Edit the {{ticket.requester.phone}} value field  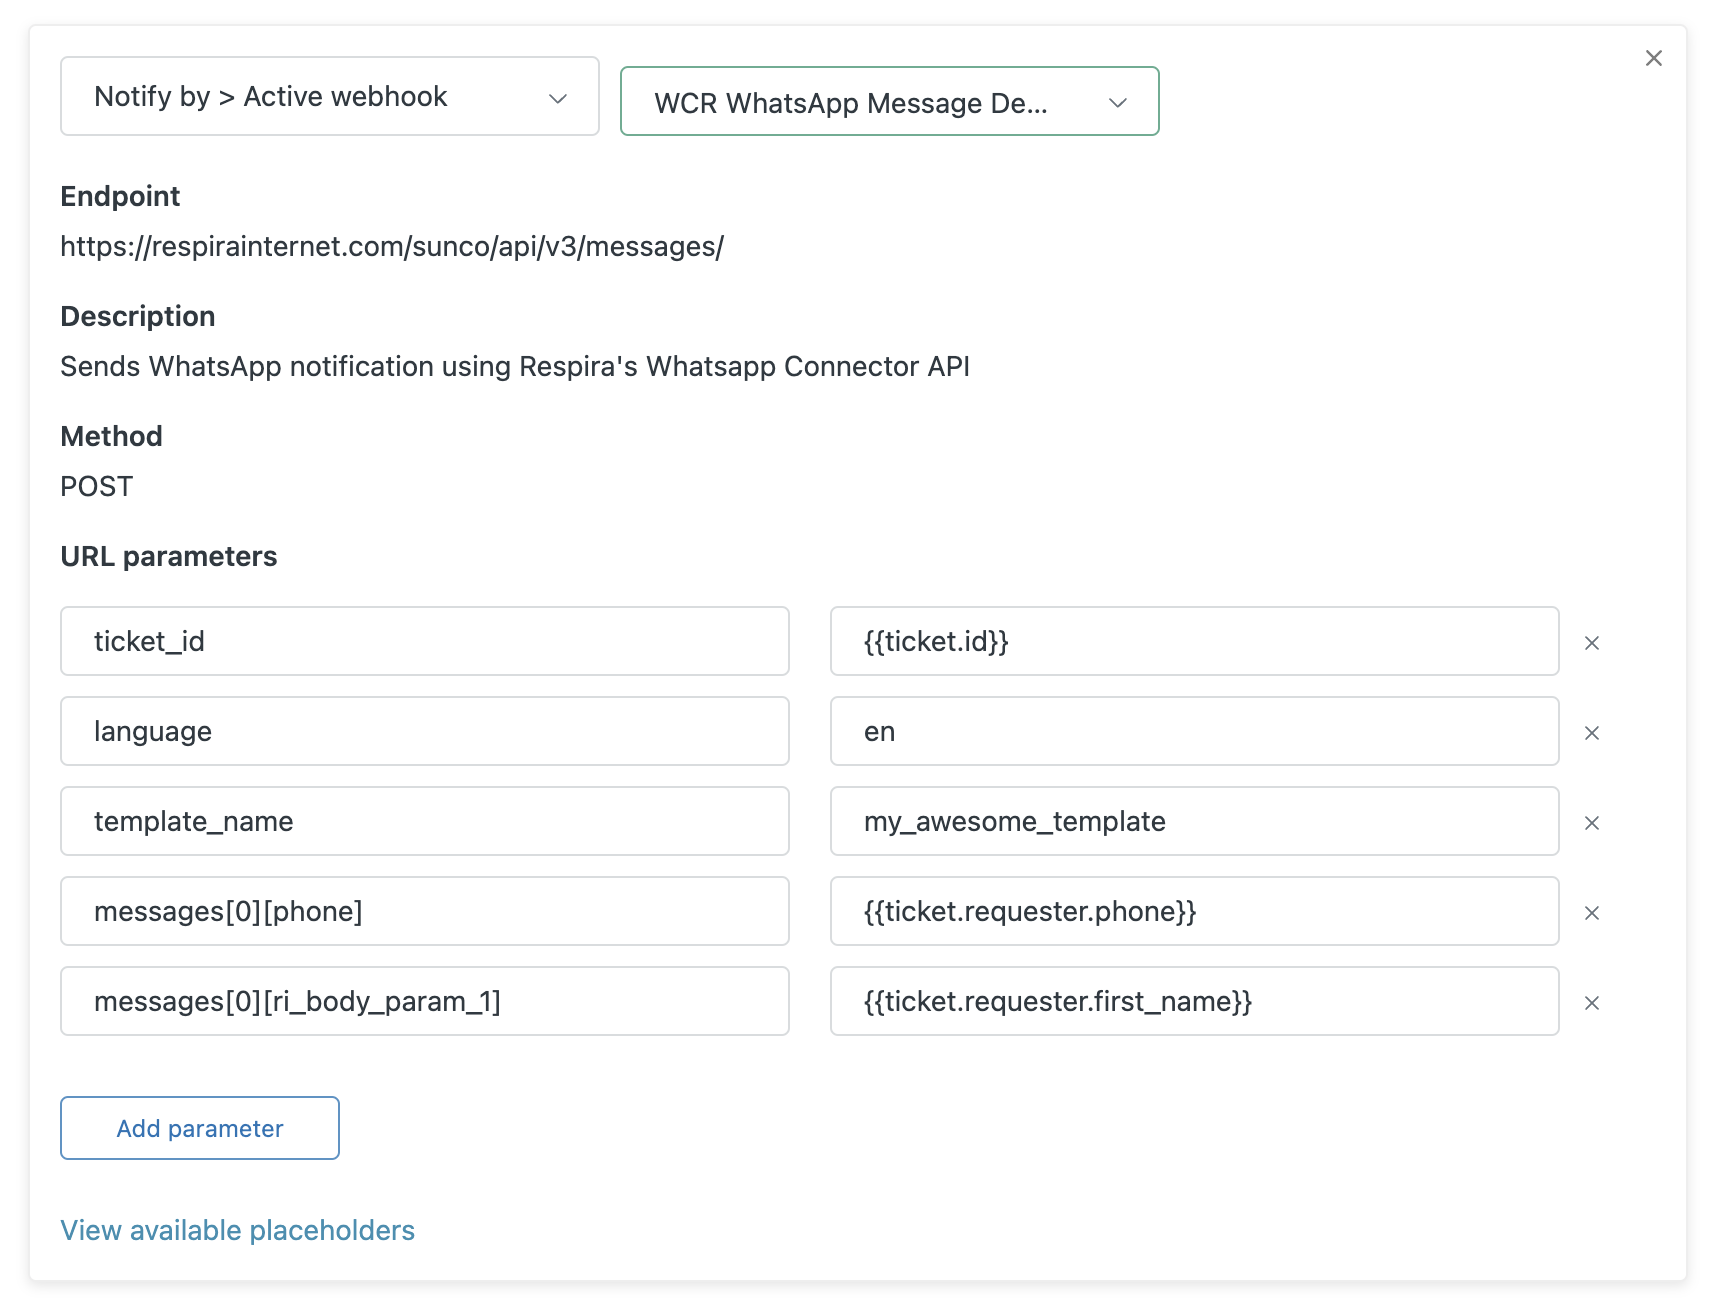tap(1194, 911)
